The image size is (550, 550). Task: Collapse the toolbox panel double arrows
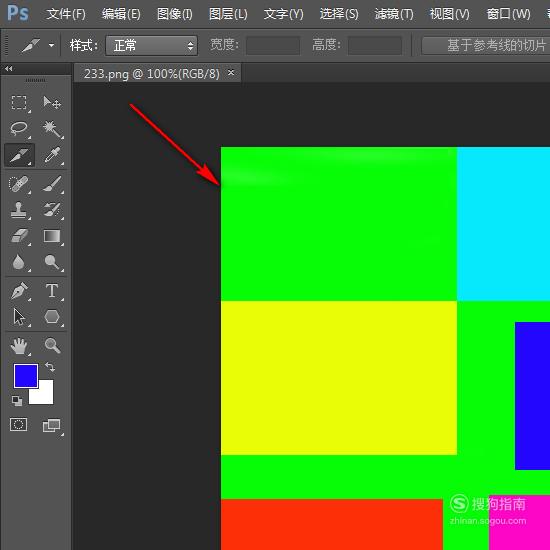tap(9, 69)
